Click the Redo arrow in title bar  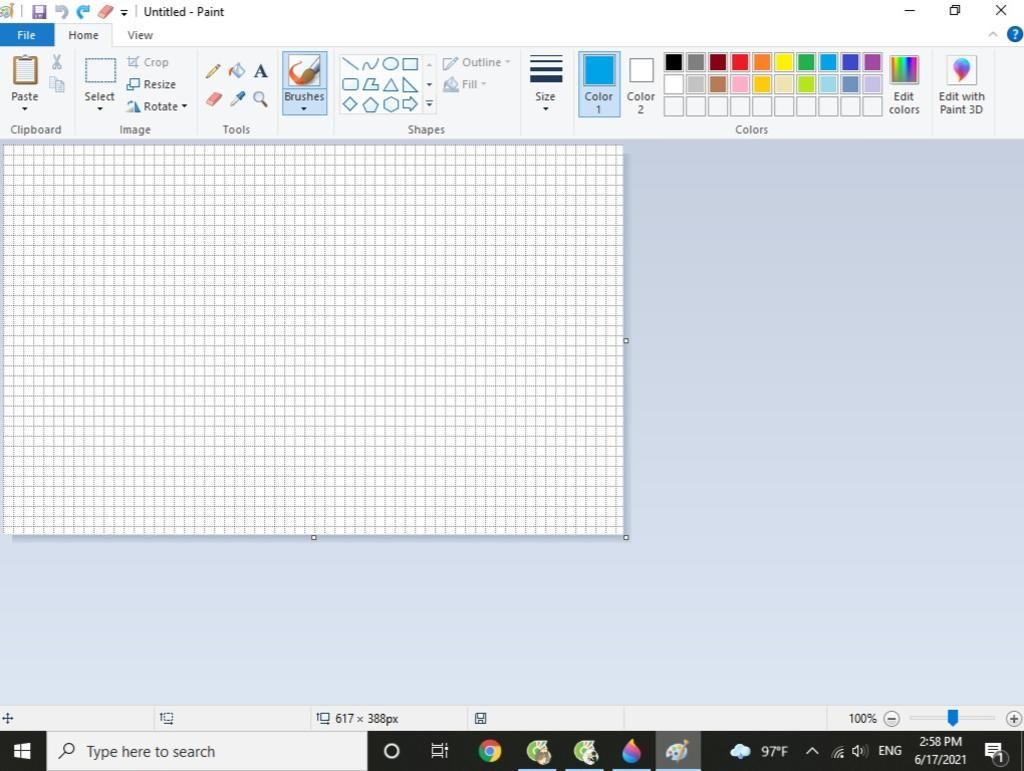point(84,12)
